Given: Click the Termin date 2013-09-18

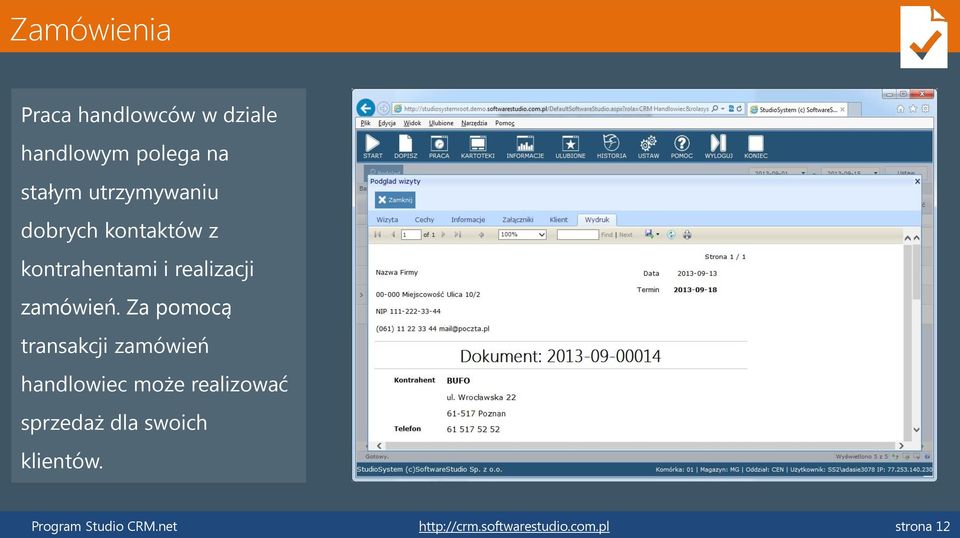Looking at the screenshot, I should 695,290.
